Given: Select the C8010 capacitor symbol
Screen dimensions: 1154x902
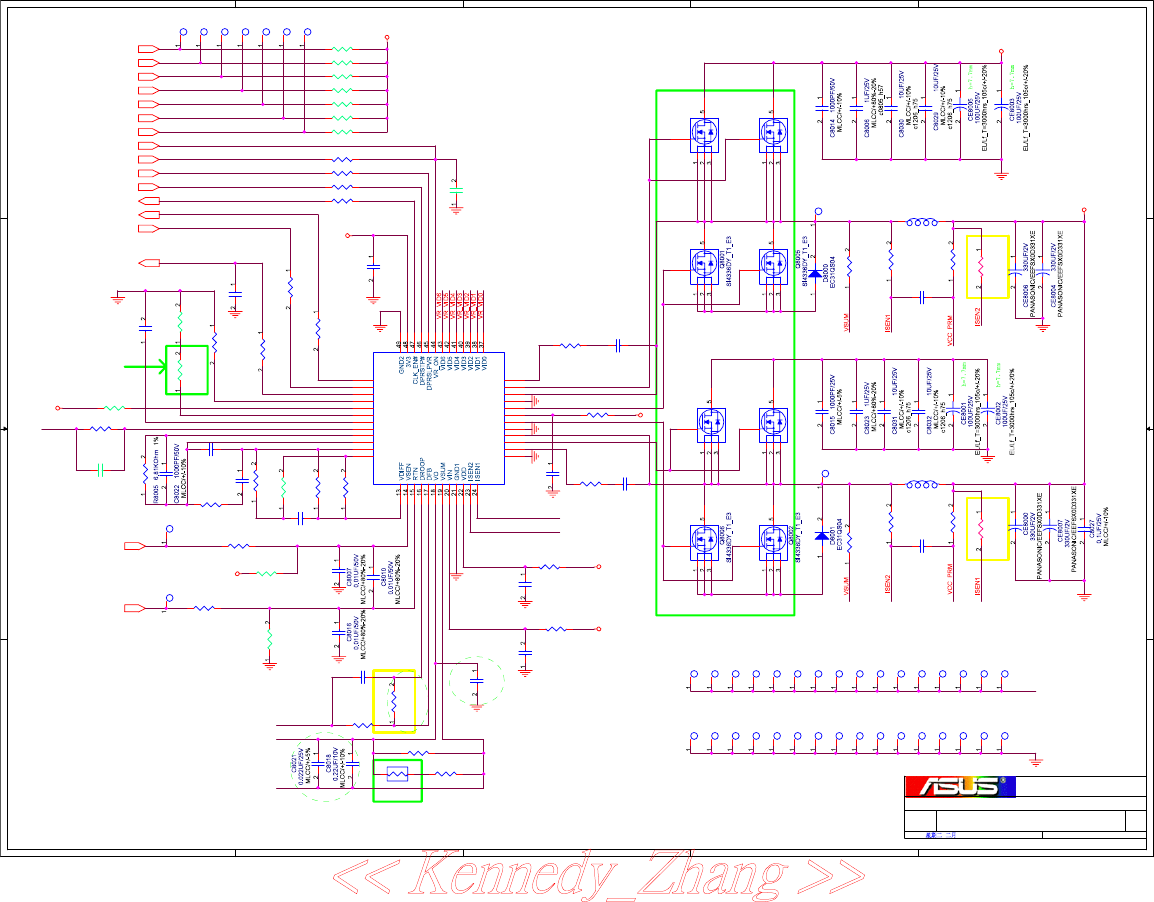Looking at the screenshot, I should coord(373,579).
